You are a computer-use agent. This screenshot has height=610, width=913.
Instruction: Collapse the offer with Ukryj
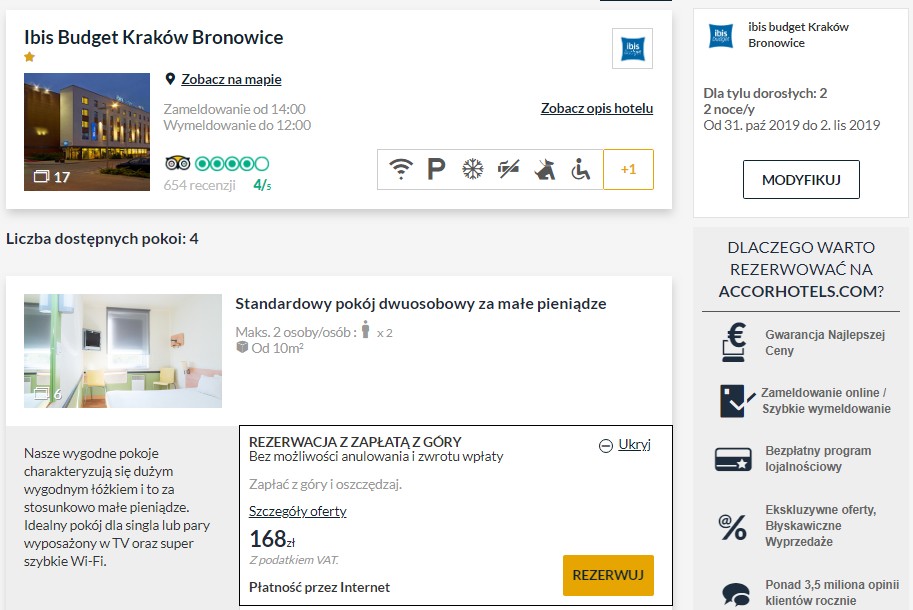tap(625, 445)
